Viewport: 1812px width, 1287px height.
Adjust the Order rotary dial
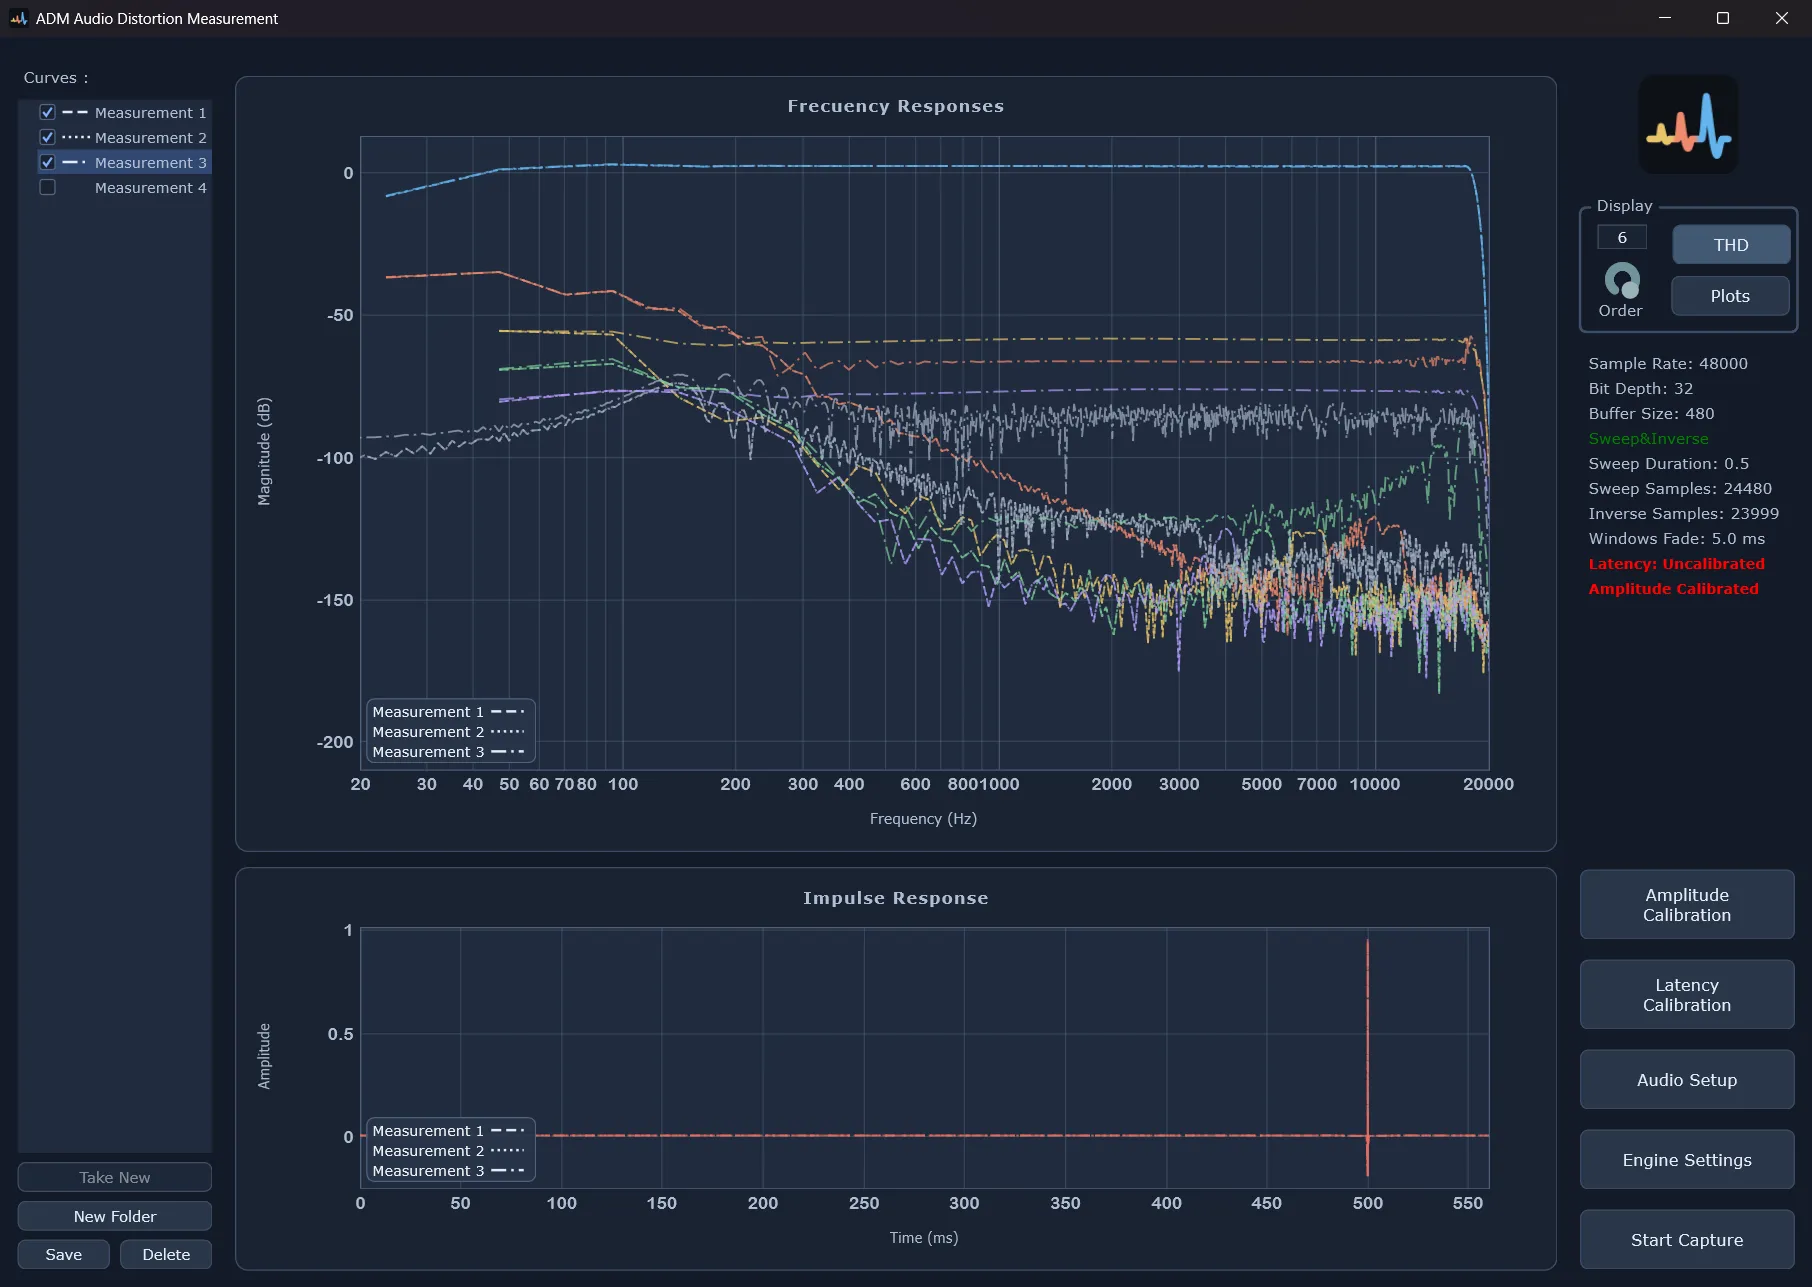coord(1621,280)
